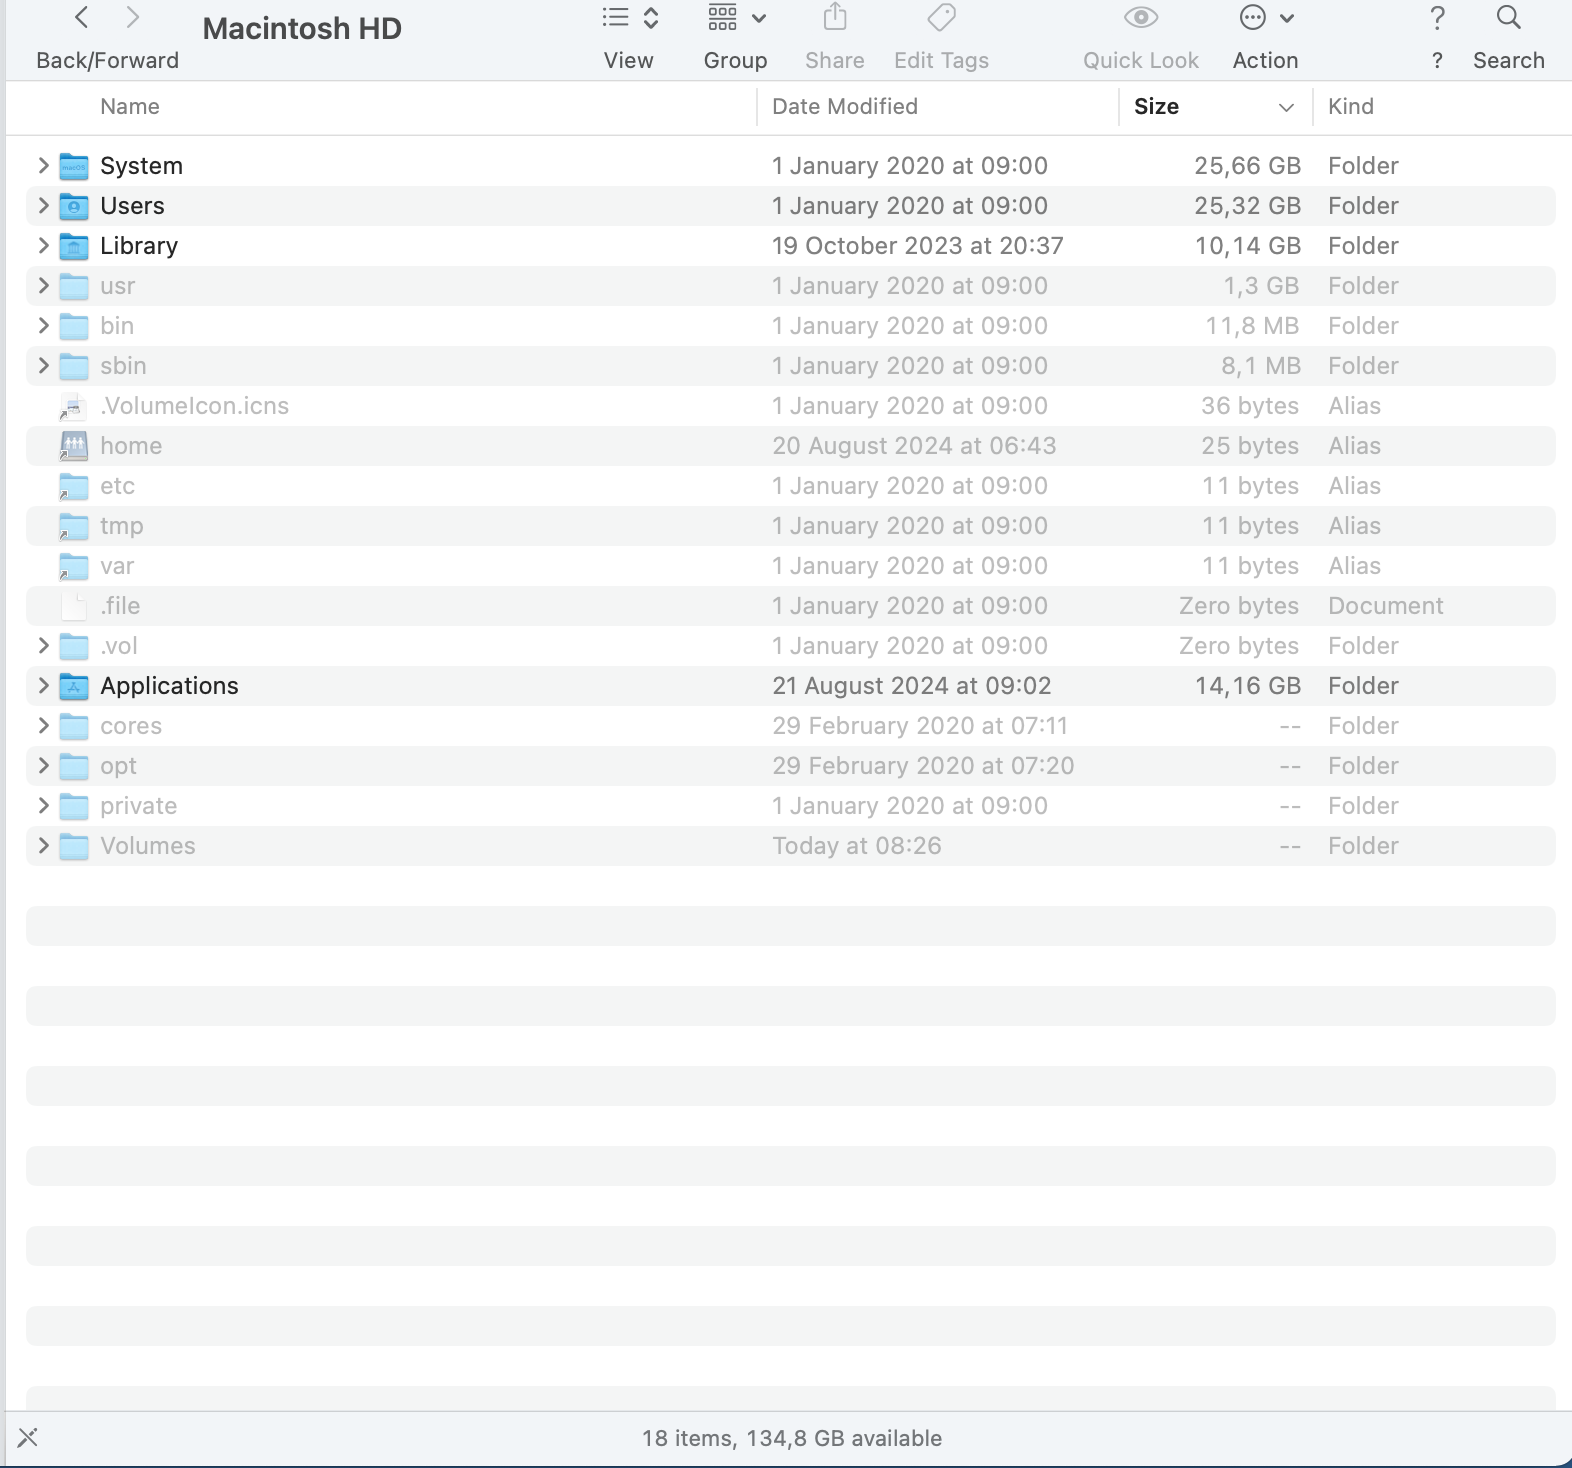Screen dimensions: 1572x1468
Task: Select the .vol row name
Action: tap(119, 646)
